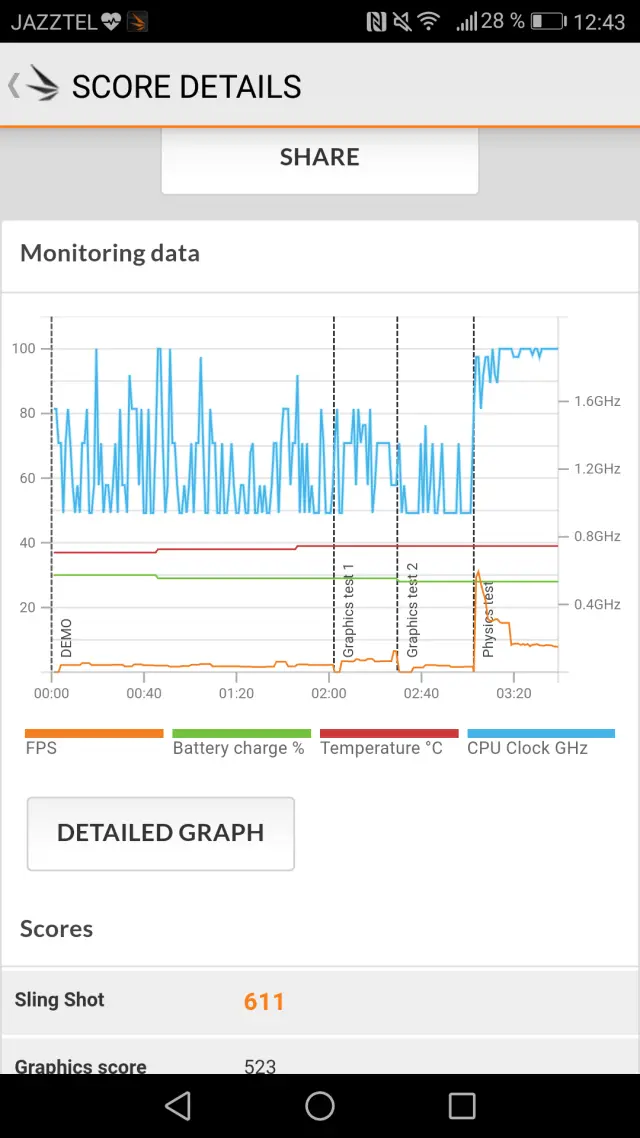Tap the battery status icon
Viewport: 640px width, 1138px height.
(547, 21)
